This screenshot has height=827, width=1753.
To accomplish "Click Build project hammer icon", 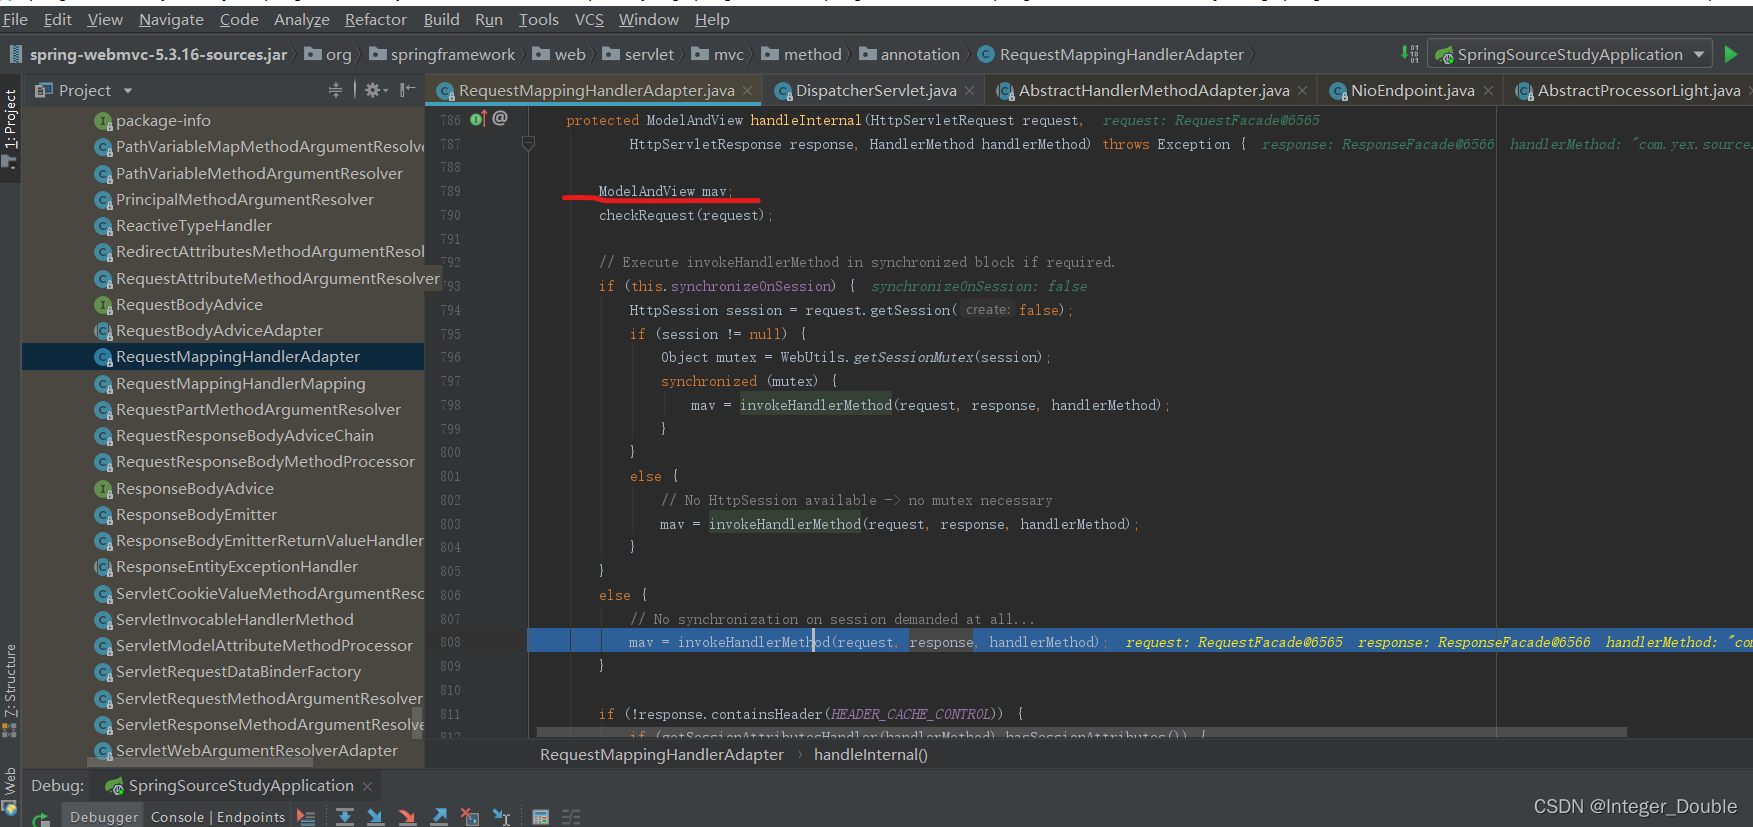I will [1410, 54].
